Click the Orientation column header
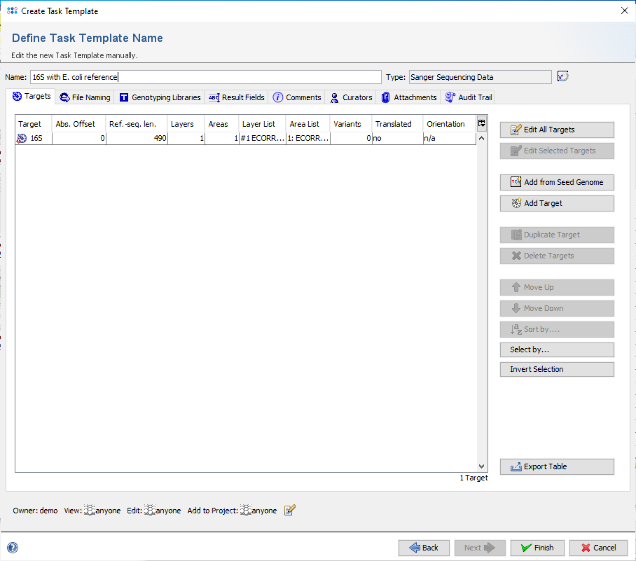Screen dimensions: 636x561 pos(449,124)
